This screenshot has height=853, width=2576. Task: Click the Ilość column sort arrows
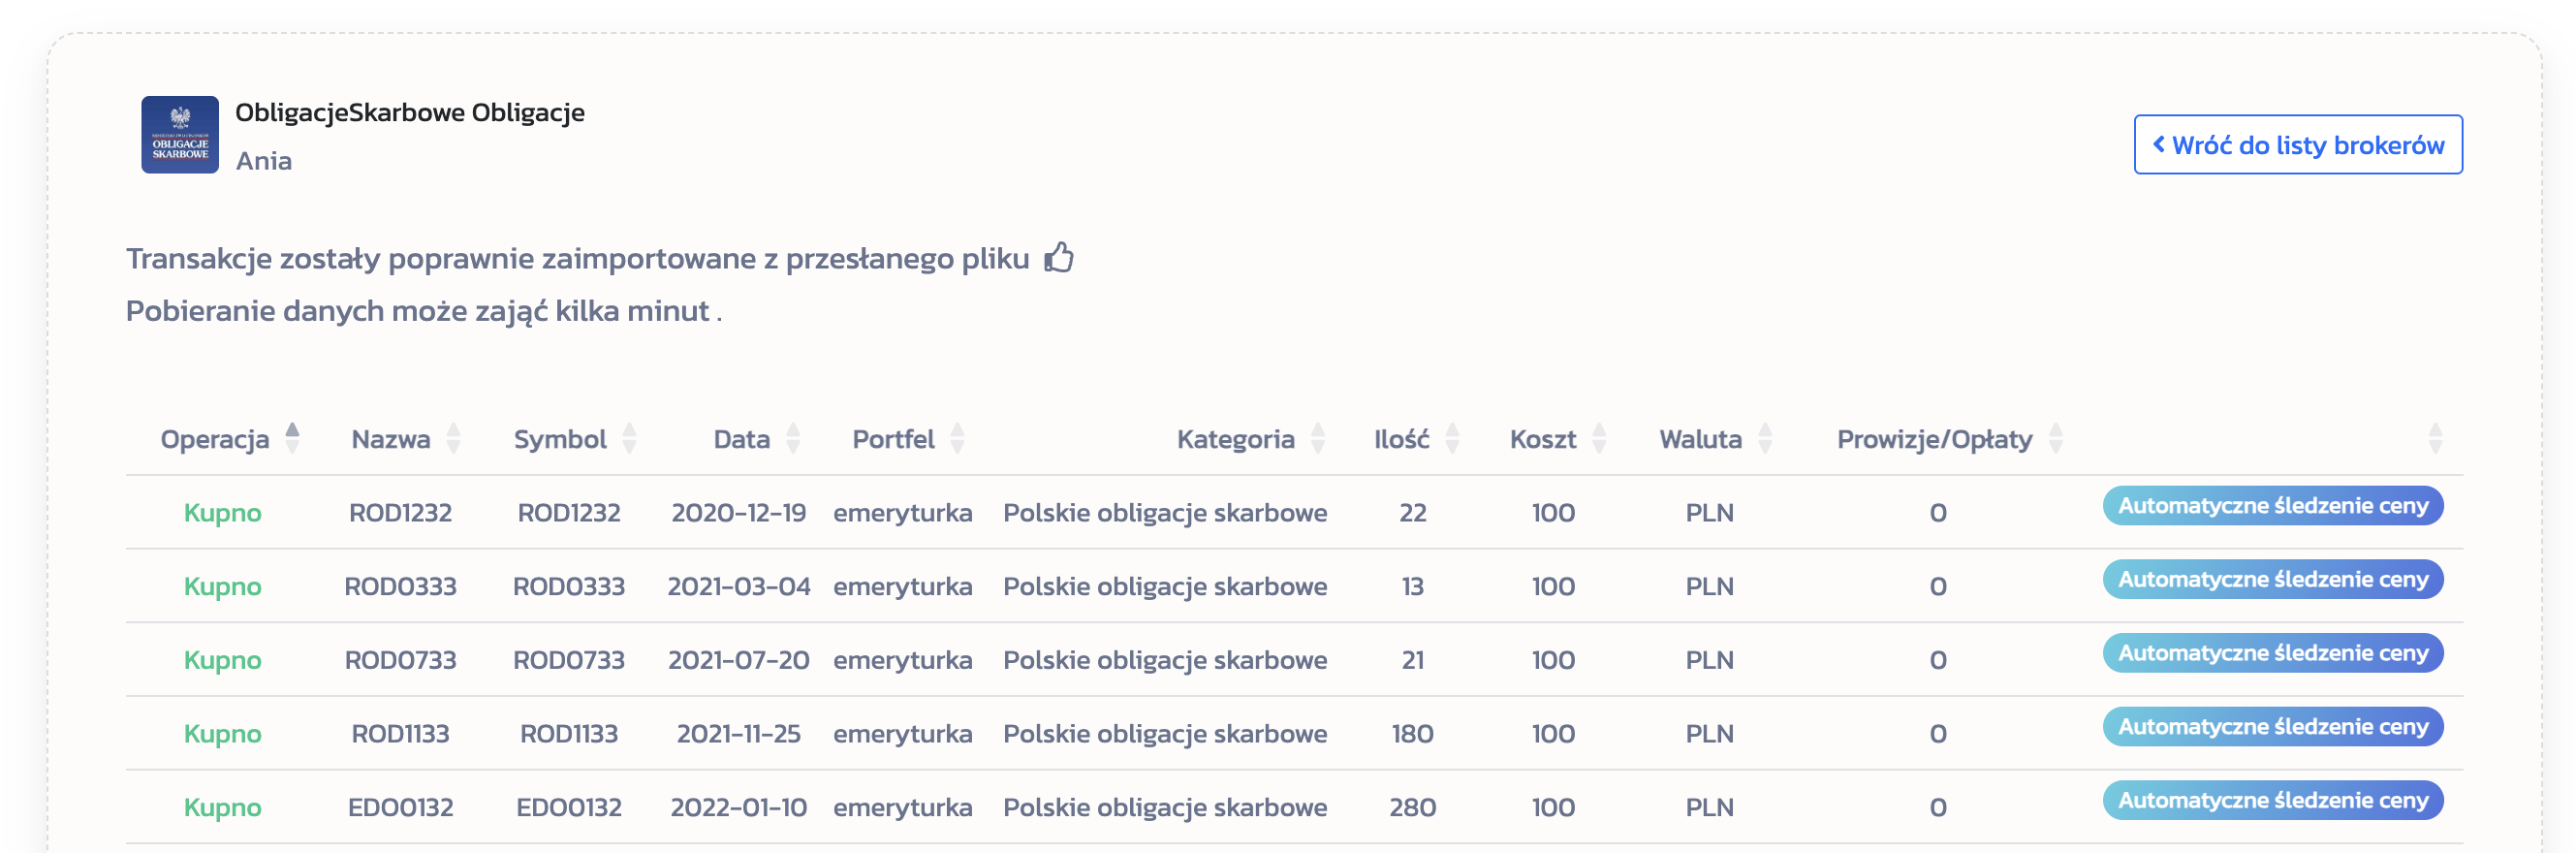[1452, 438]
